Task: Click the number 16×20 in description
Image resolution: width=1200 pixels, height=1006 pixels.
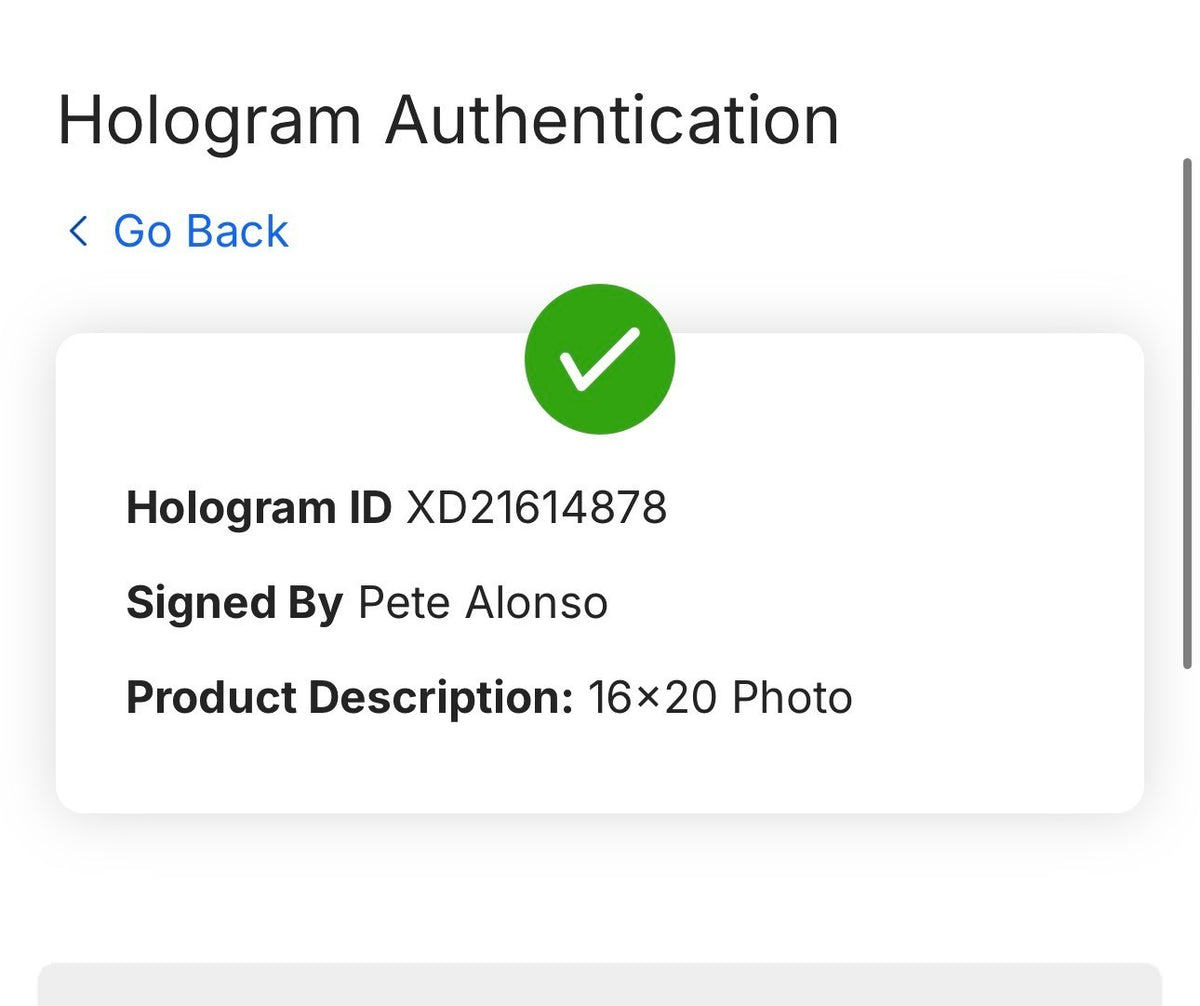Action: tap(653, 697)
